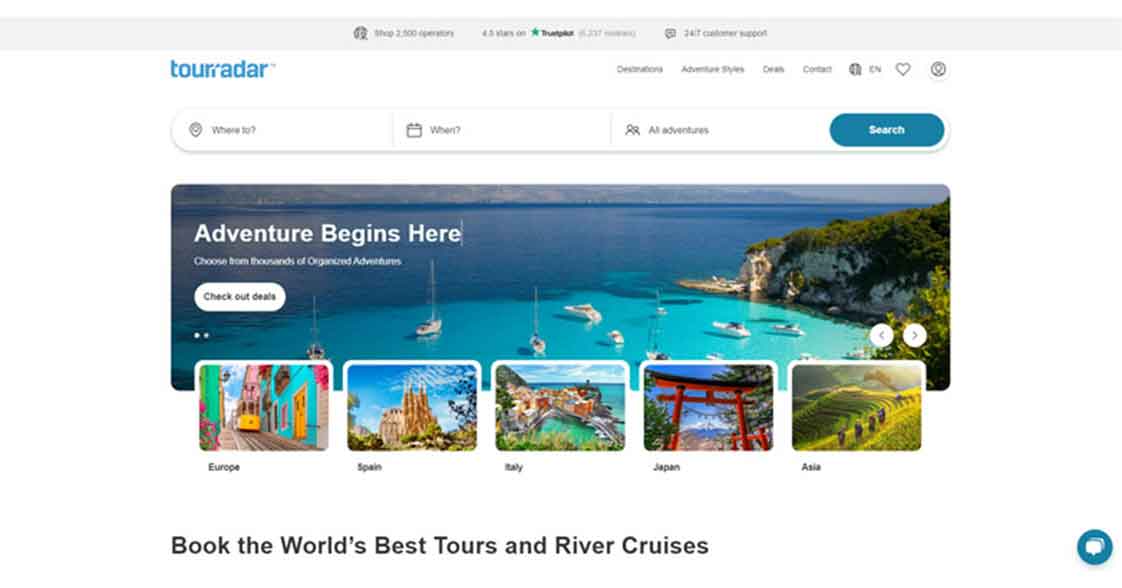
Task: Click the calendar icon beside When?
Action: (414, 129)
